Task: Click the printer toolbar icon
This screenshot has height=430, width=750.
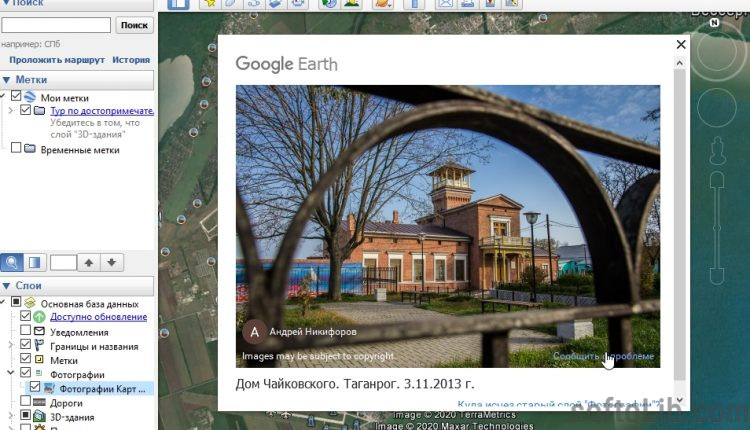Action: [467, 4]
